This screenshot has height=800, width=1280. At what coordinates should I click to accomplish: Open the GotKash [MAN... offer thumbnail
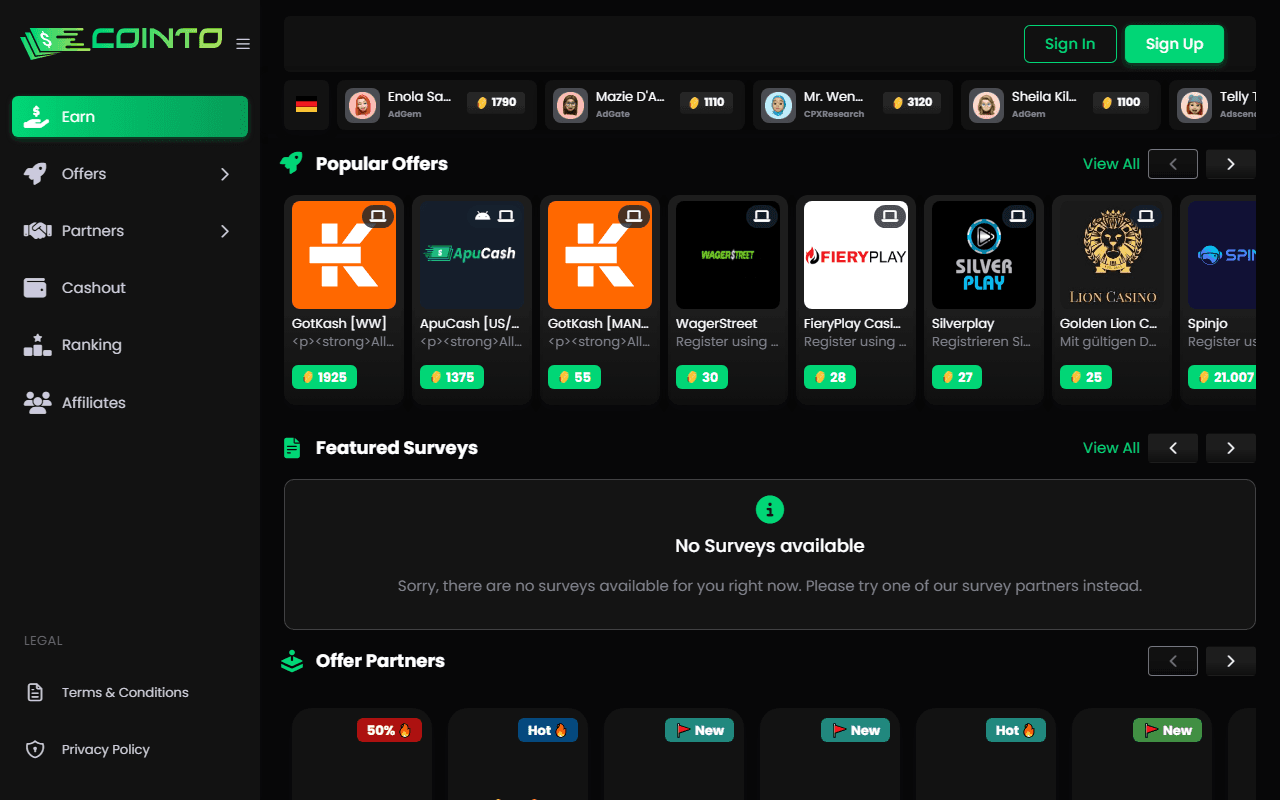pyautogui.click(x=600, y=255)
